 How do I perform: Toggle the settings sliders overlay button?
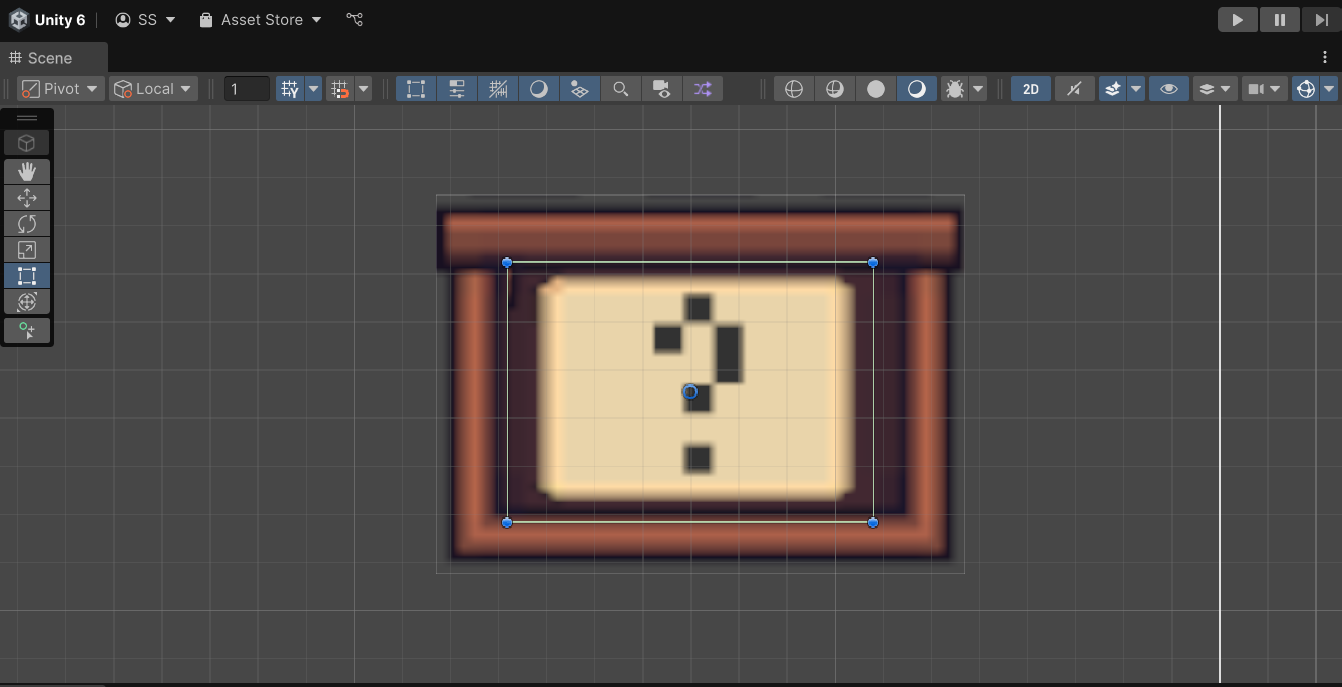[x=457, y=89]
